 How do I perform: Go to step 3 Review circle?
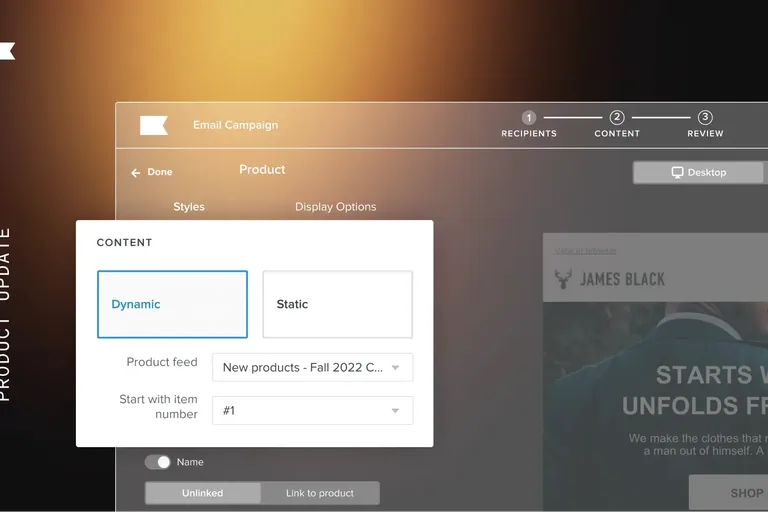[705, 118]
